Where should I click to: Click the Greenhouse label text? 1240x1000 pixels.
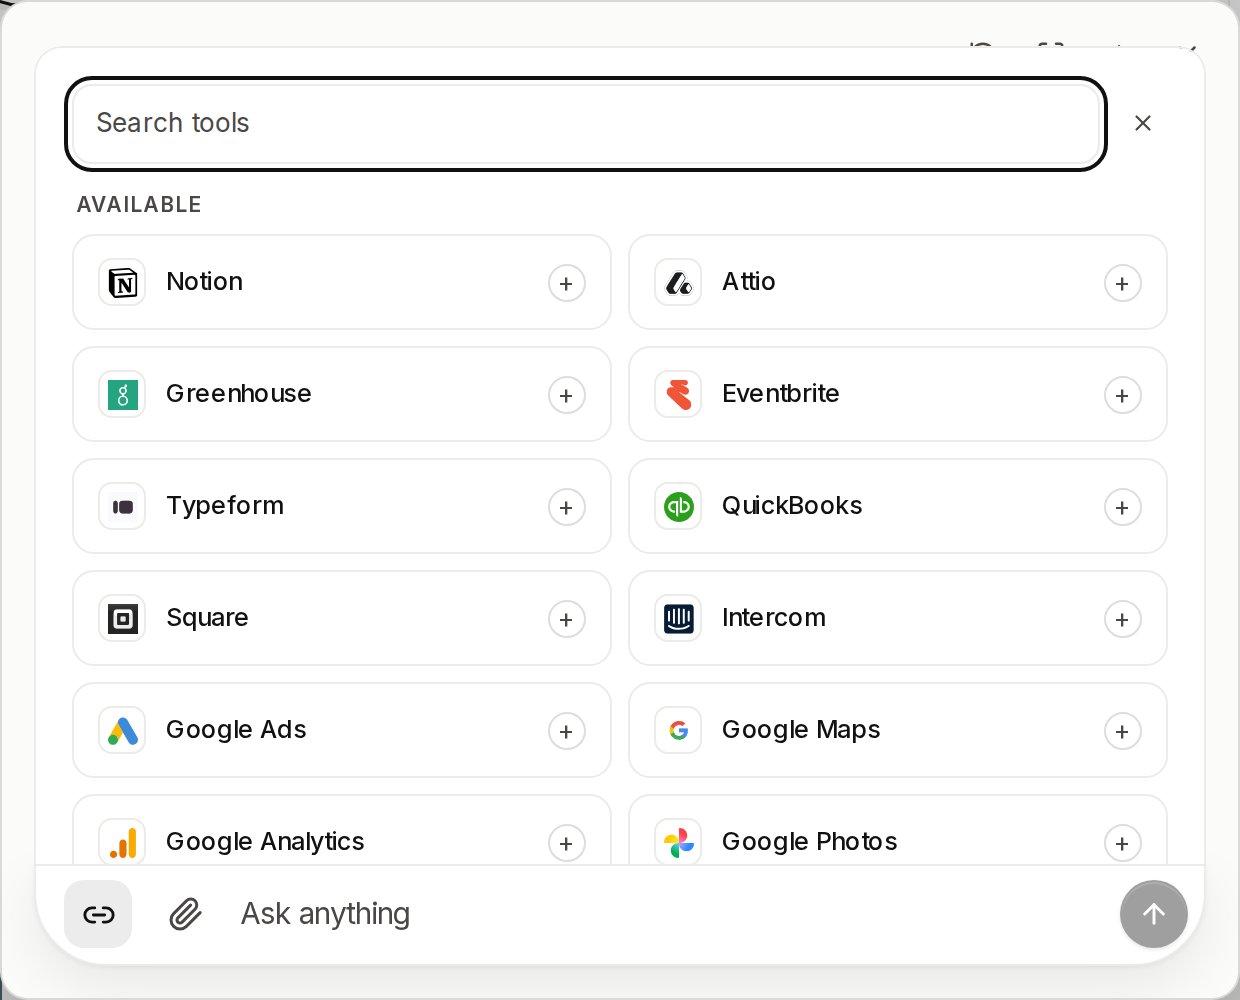(x=239, y=394)
